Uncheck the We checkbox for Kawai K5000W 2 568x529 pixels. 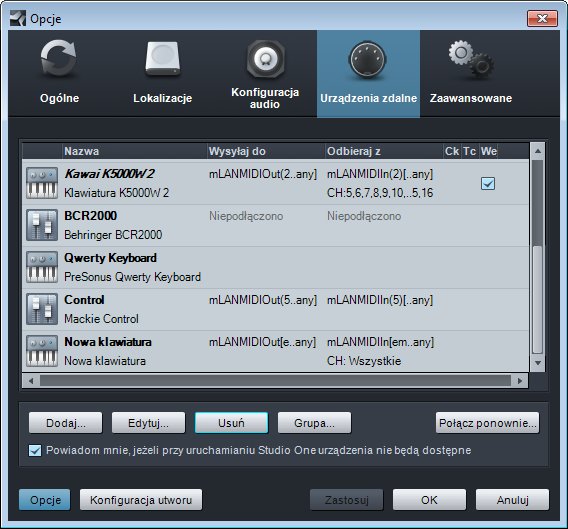488,183
